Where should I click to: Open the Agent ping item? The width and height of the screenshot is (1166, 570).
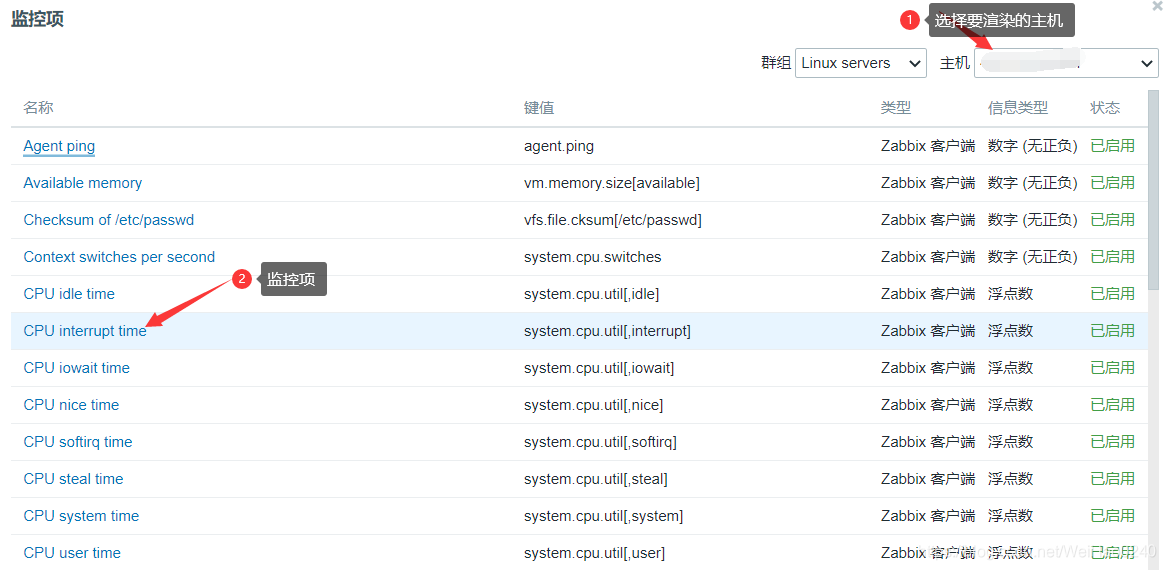click(x=59, y=146)
